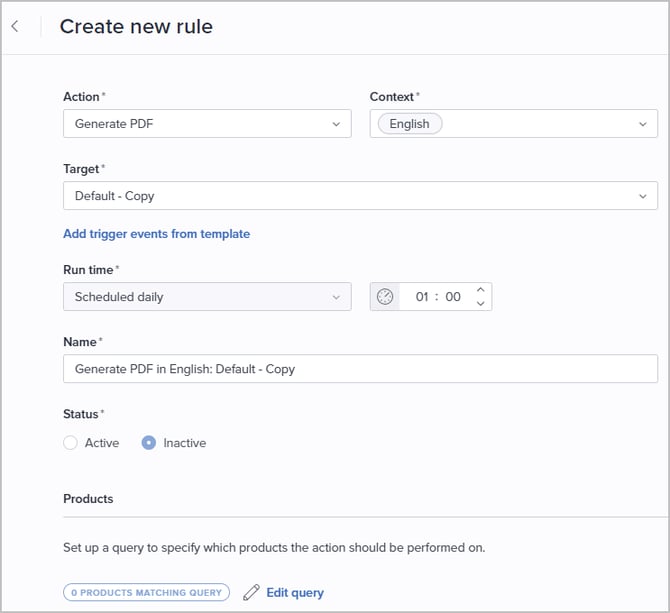
Task: Select the Inactive status radio button
Action: [149, 443]
